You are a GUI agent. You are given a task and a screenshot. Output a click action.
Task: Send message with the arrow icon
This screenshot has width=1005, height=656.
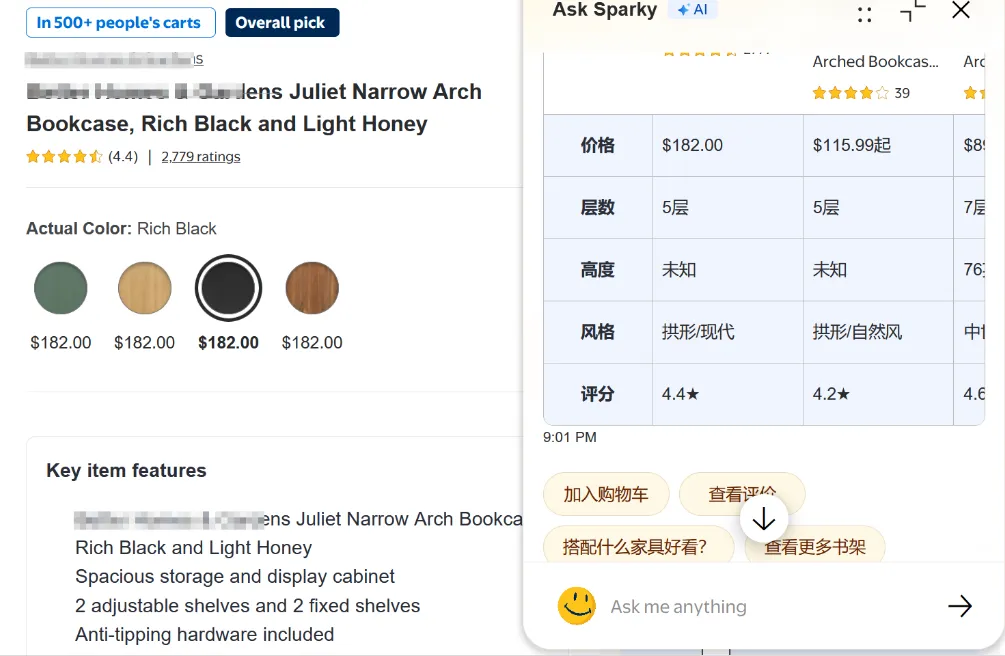coord(959,606)
